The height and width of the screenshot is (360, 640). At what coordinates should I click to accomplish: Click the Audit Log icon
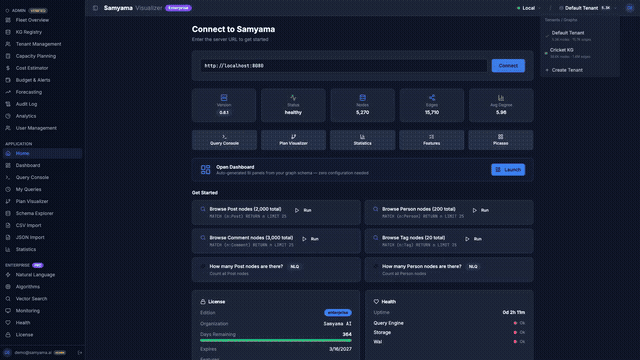click(x=8, y=104)
